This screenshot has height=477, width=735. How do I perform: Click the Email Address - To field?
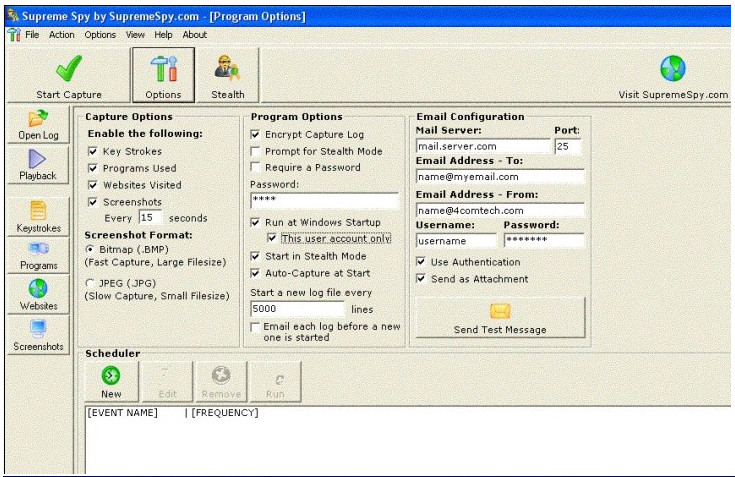pyautogui.click(x=500, y=177)
